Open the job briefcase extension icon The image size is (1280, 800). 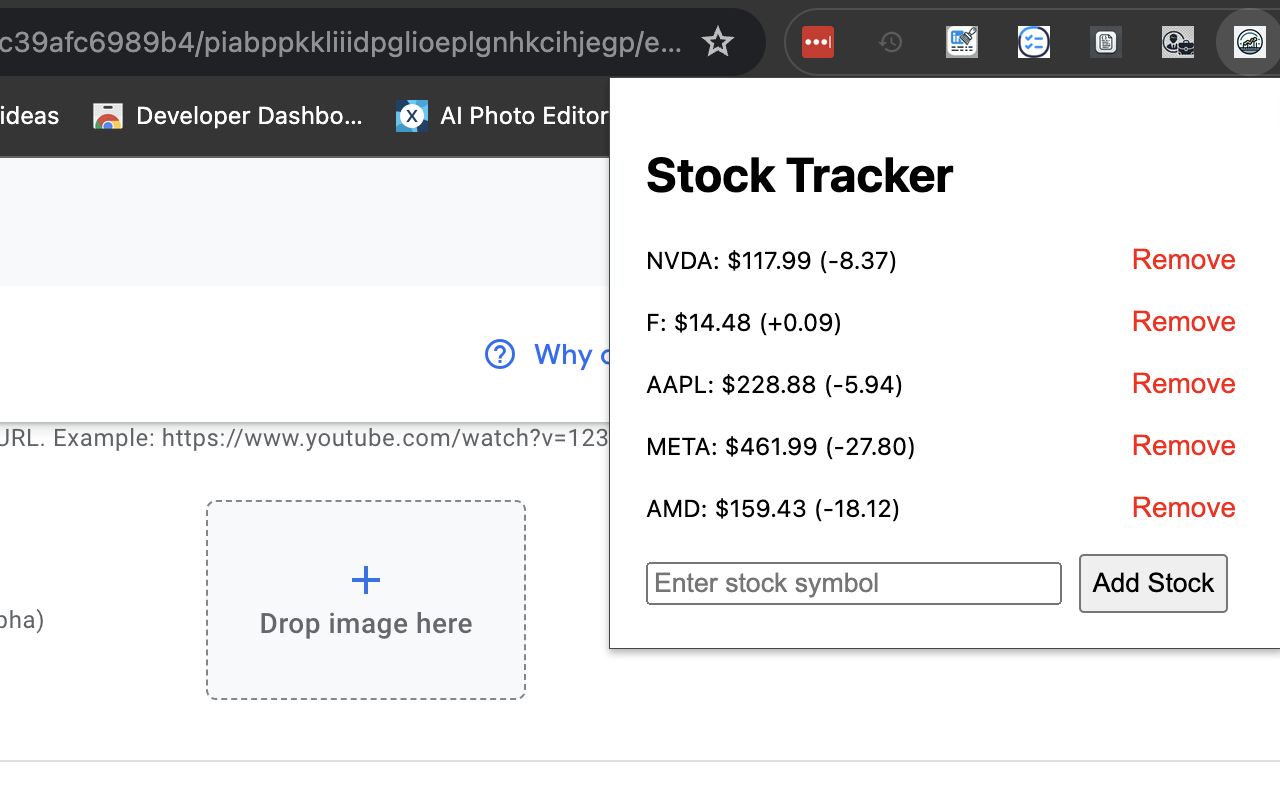1177,42
